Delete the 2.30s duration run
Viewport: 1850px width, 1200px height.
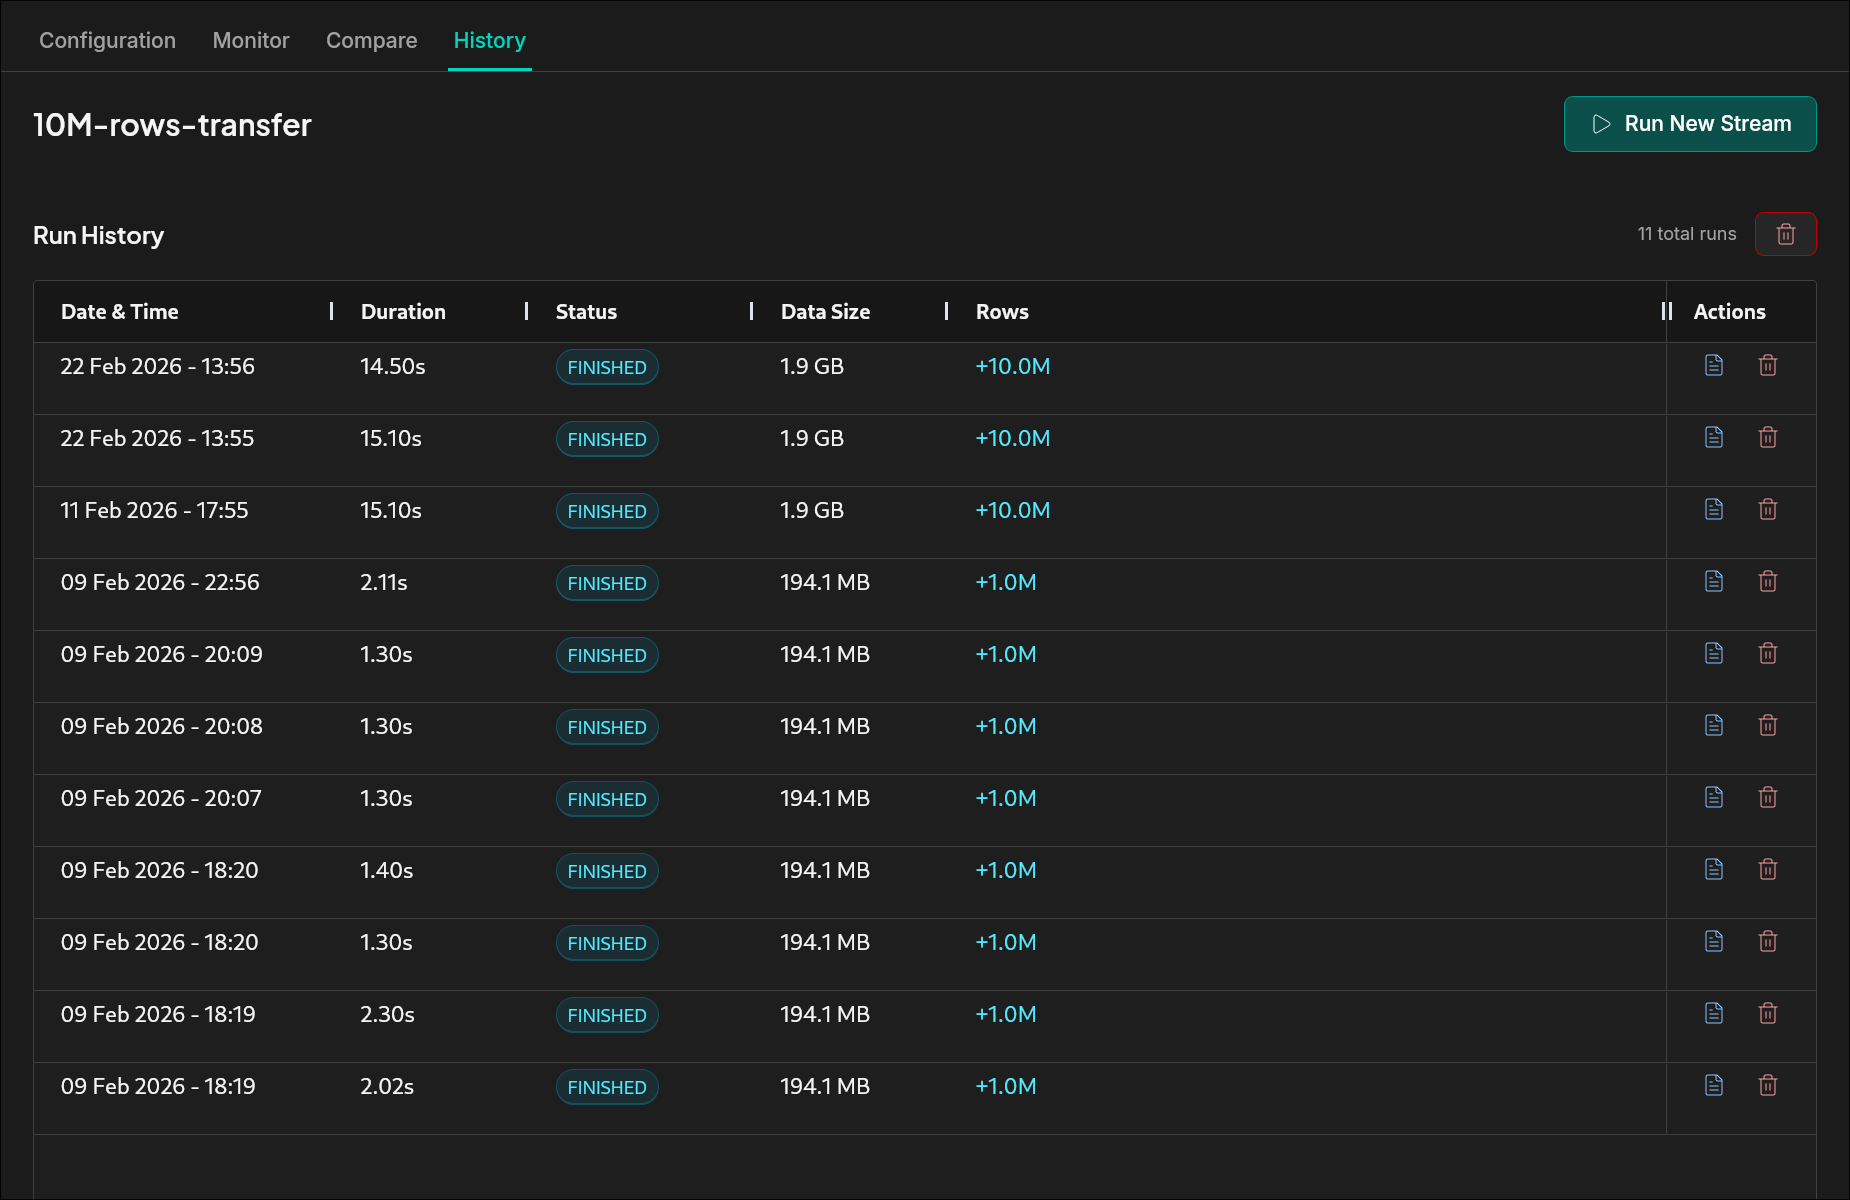tap(1768, 1013)
